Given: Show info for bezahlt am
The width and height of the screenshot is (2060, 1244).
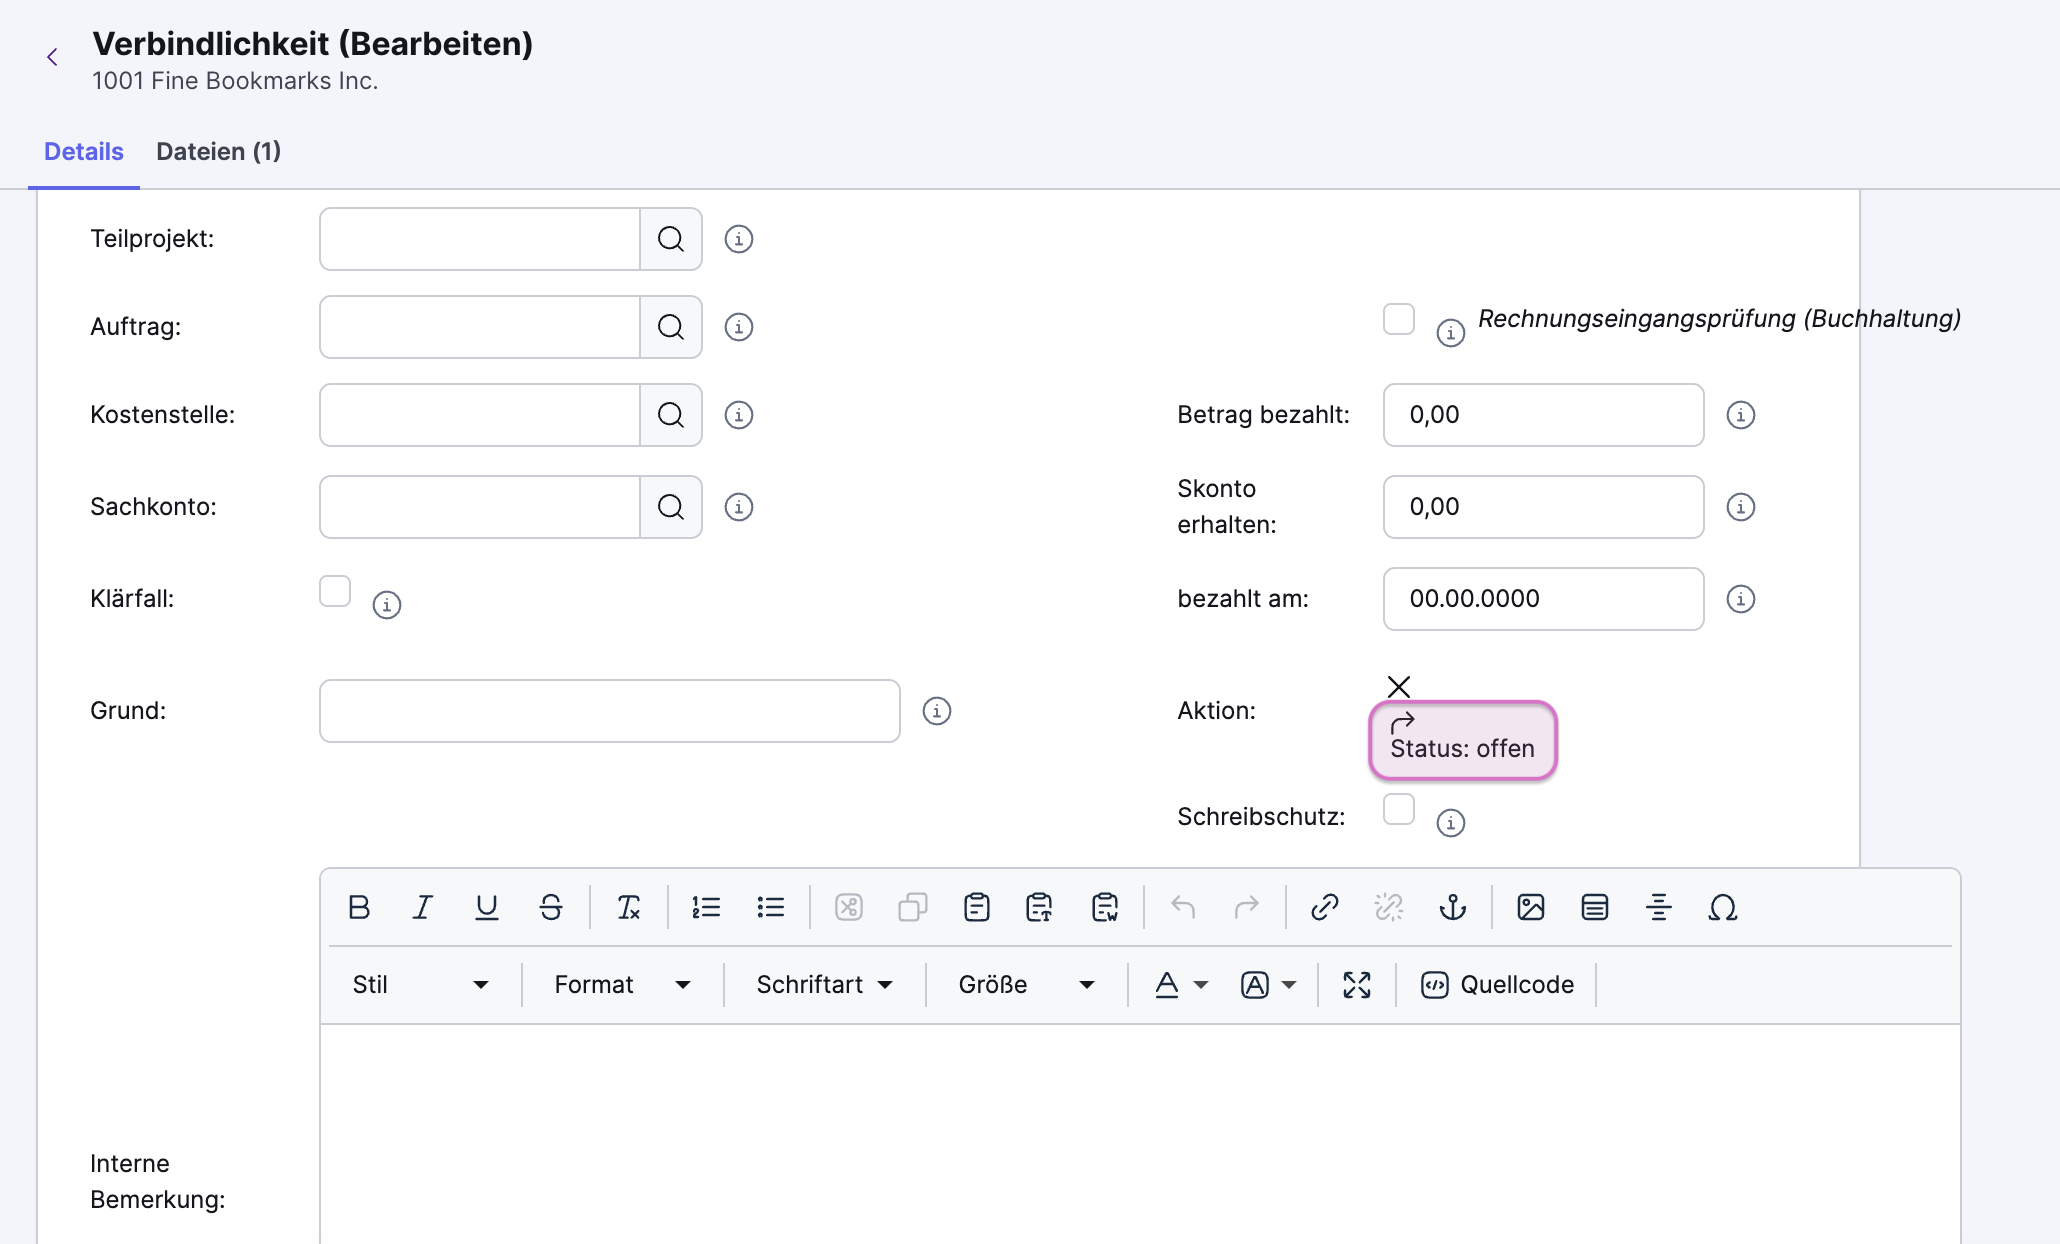Looking at the screenshot, I should click(1741, 599).
